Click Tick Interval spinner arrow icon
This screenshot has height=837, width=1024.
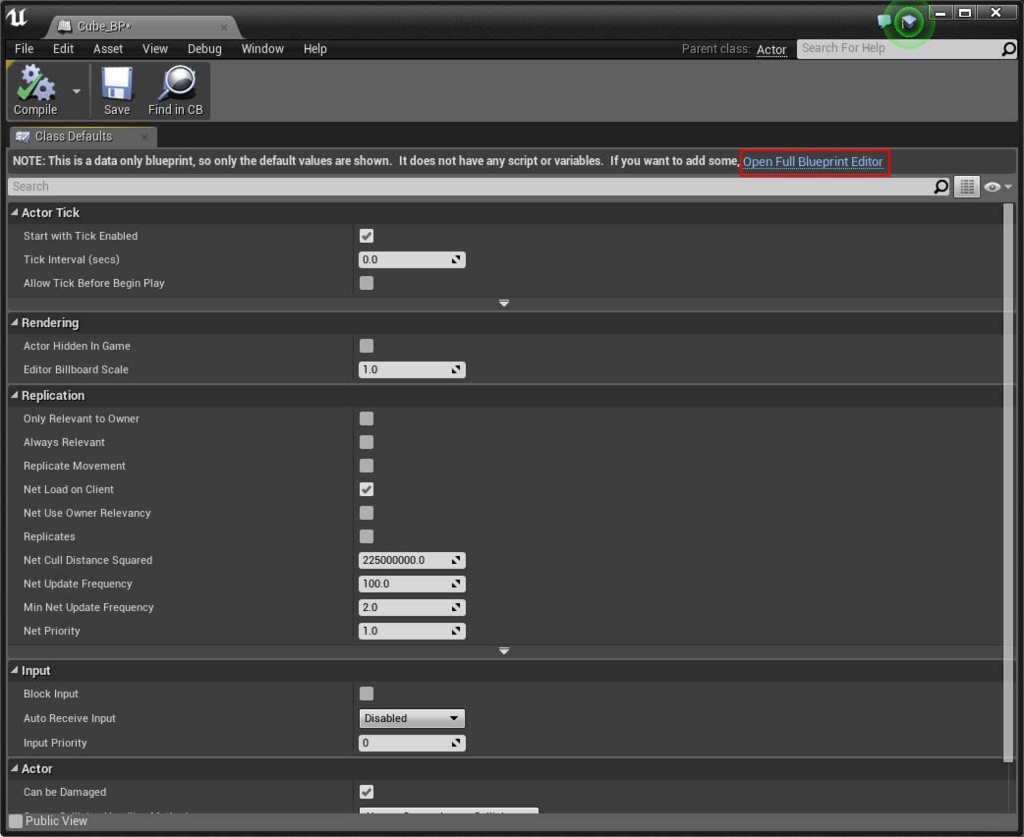[456, 260]
